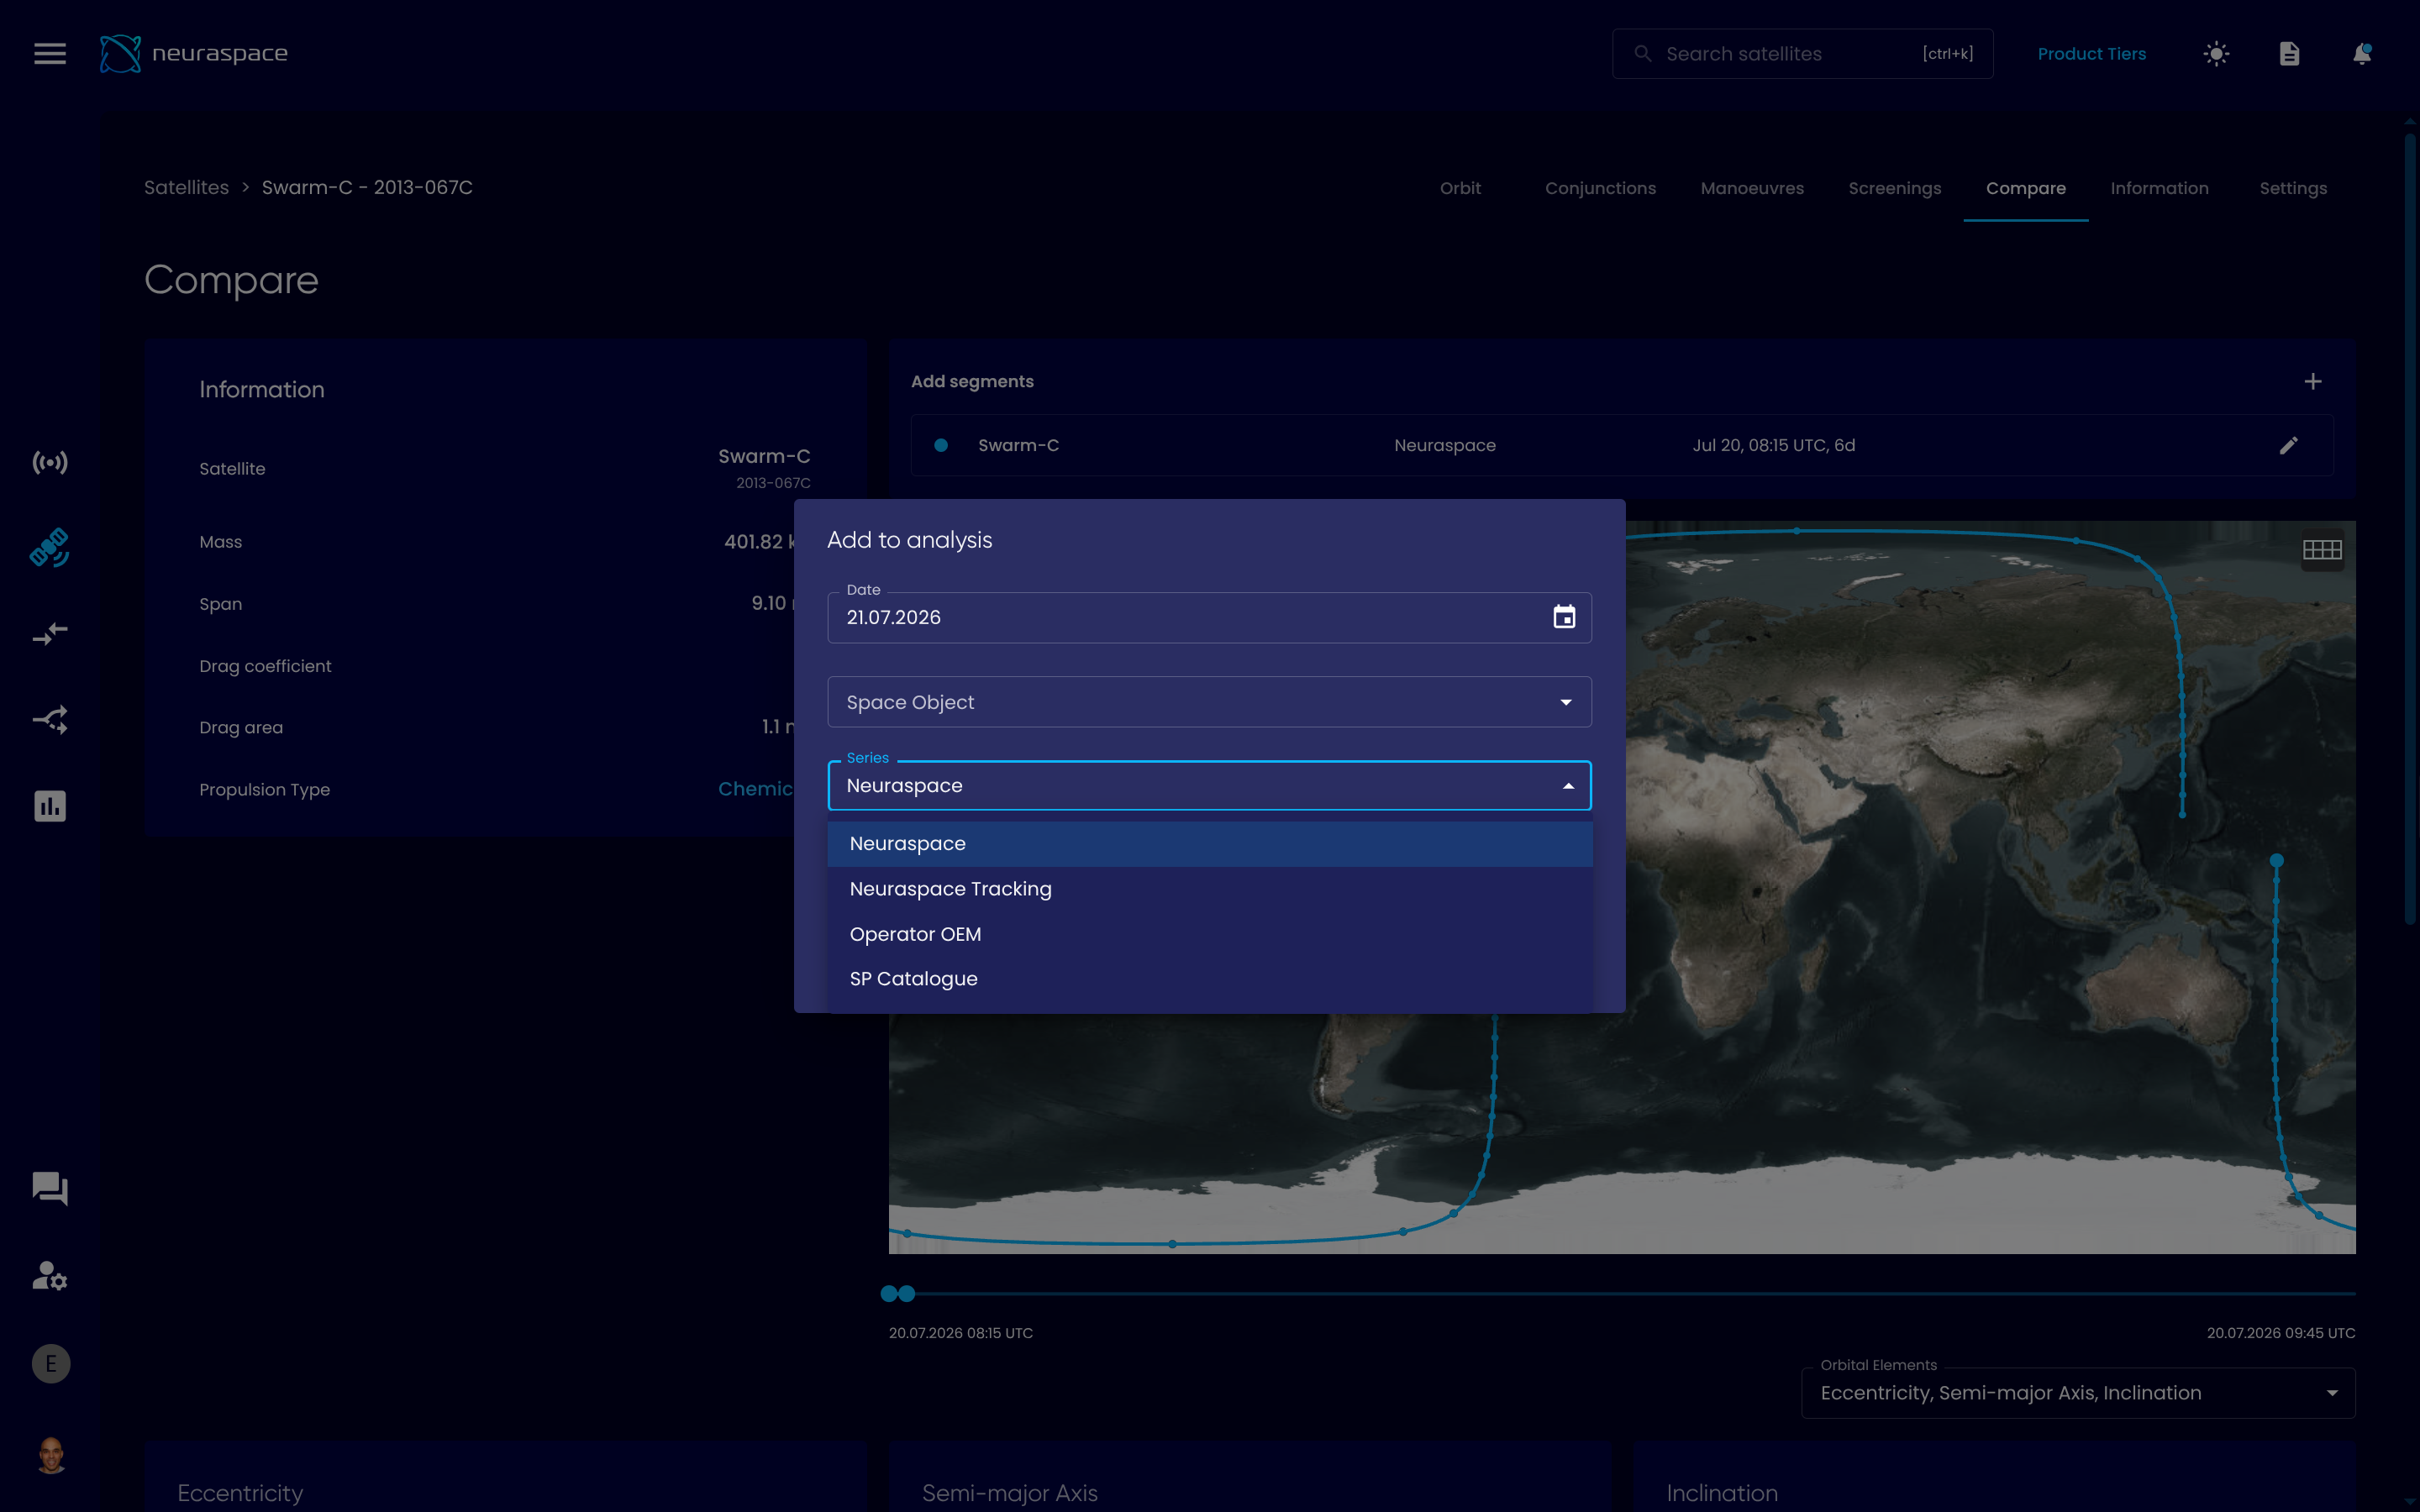The image size is (2420, 1512).
Task: Click the search magnifier icon
Action: point(1642,54)
